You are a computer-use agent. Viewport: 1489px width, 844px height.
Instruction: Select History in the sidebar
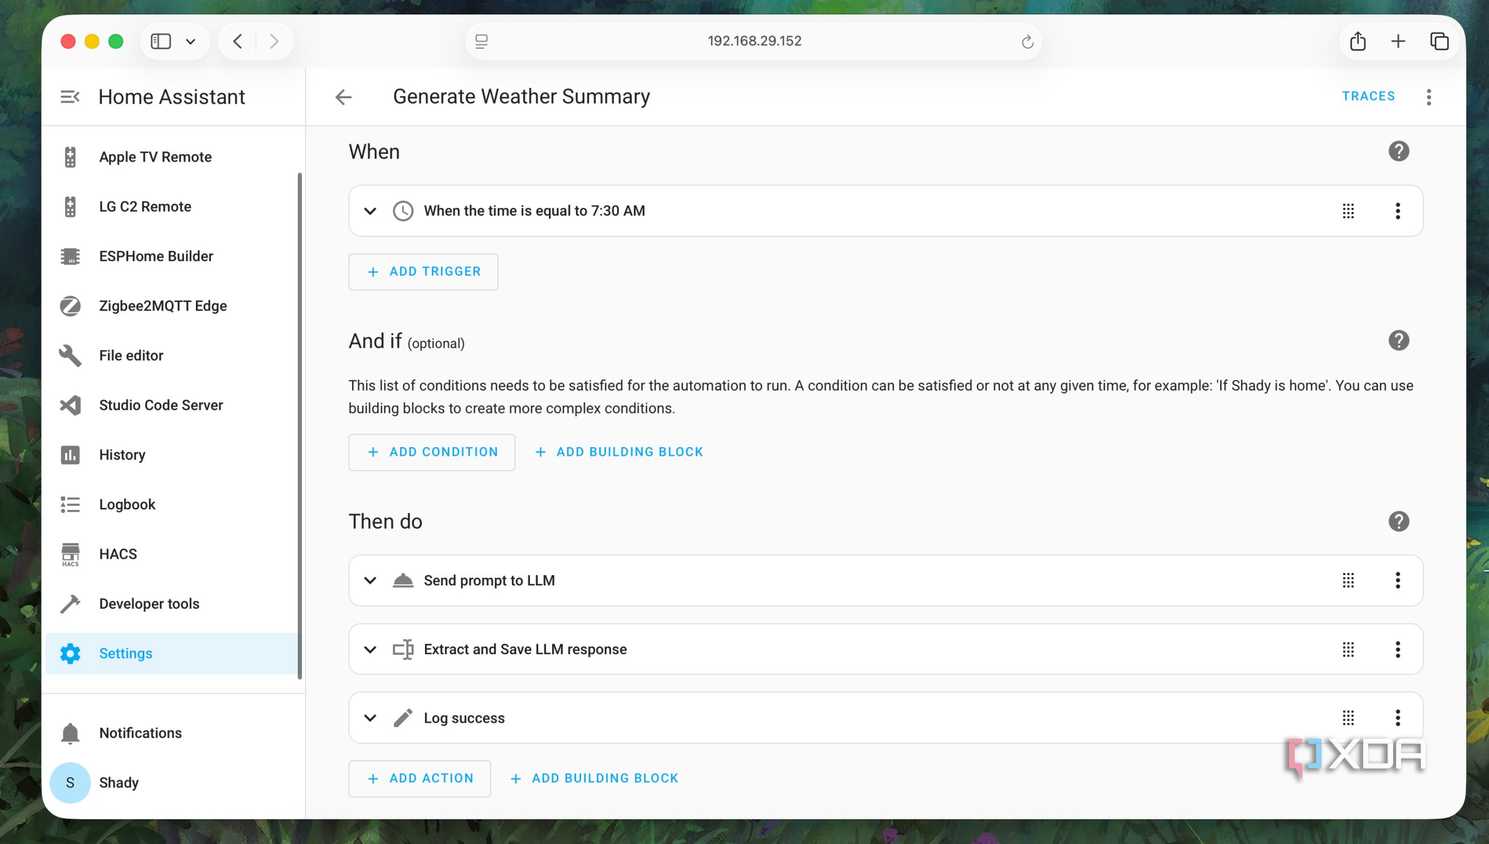click(x=172, y=455)
